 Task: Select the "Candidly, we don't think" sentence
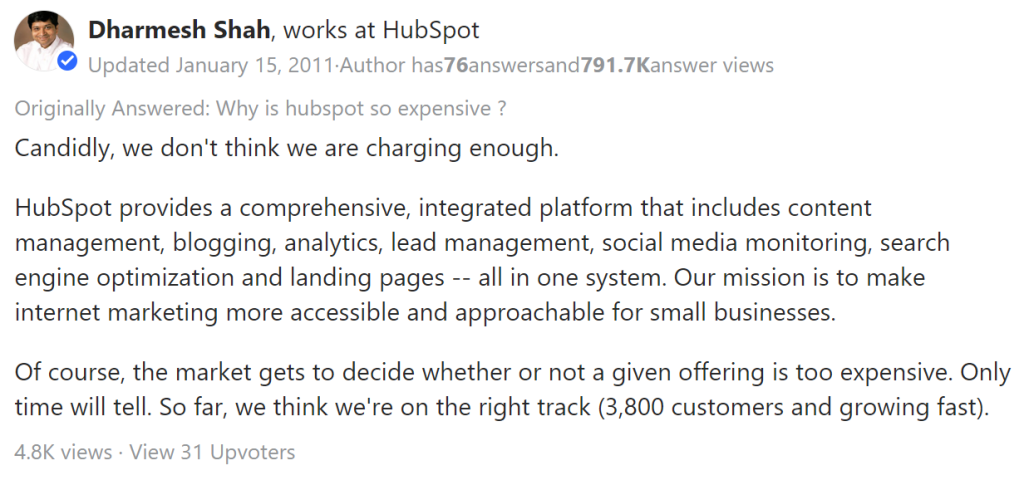tap(287, 149)
